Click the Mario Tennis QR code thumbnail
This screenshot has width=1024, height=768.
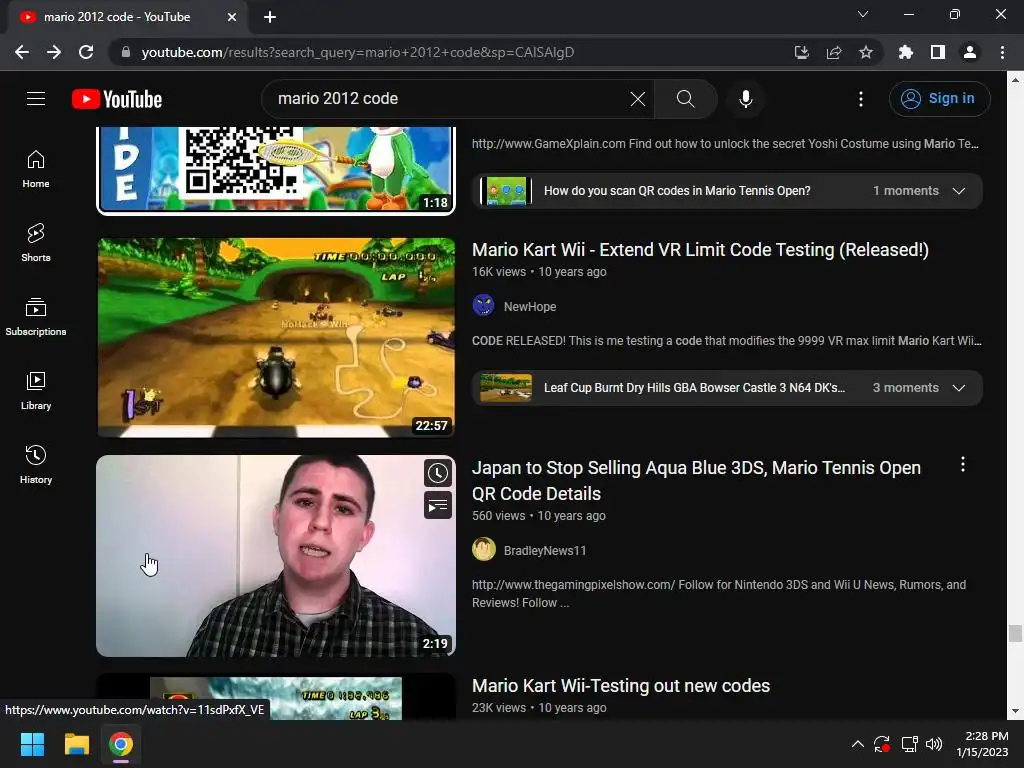[x=276, y=170]
